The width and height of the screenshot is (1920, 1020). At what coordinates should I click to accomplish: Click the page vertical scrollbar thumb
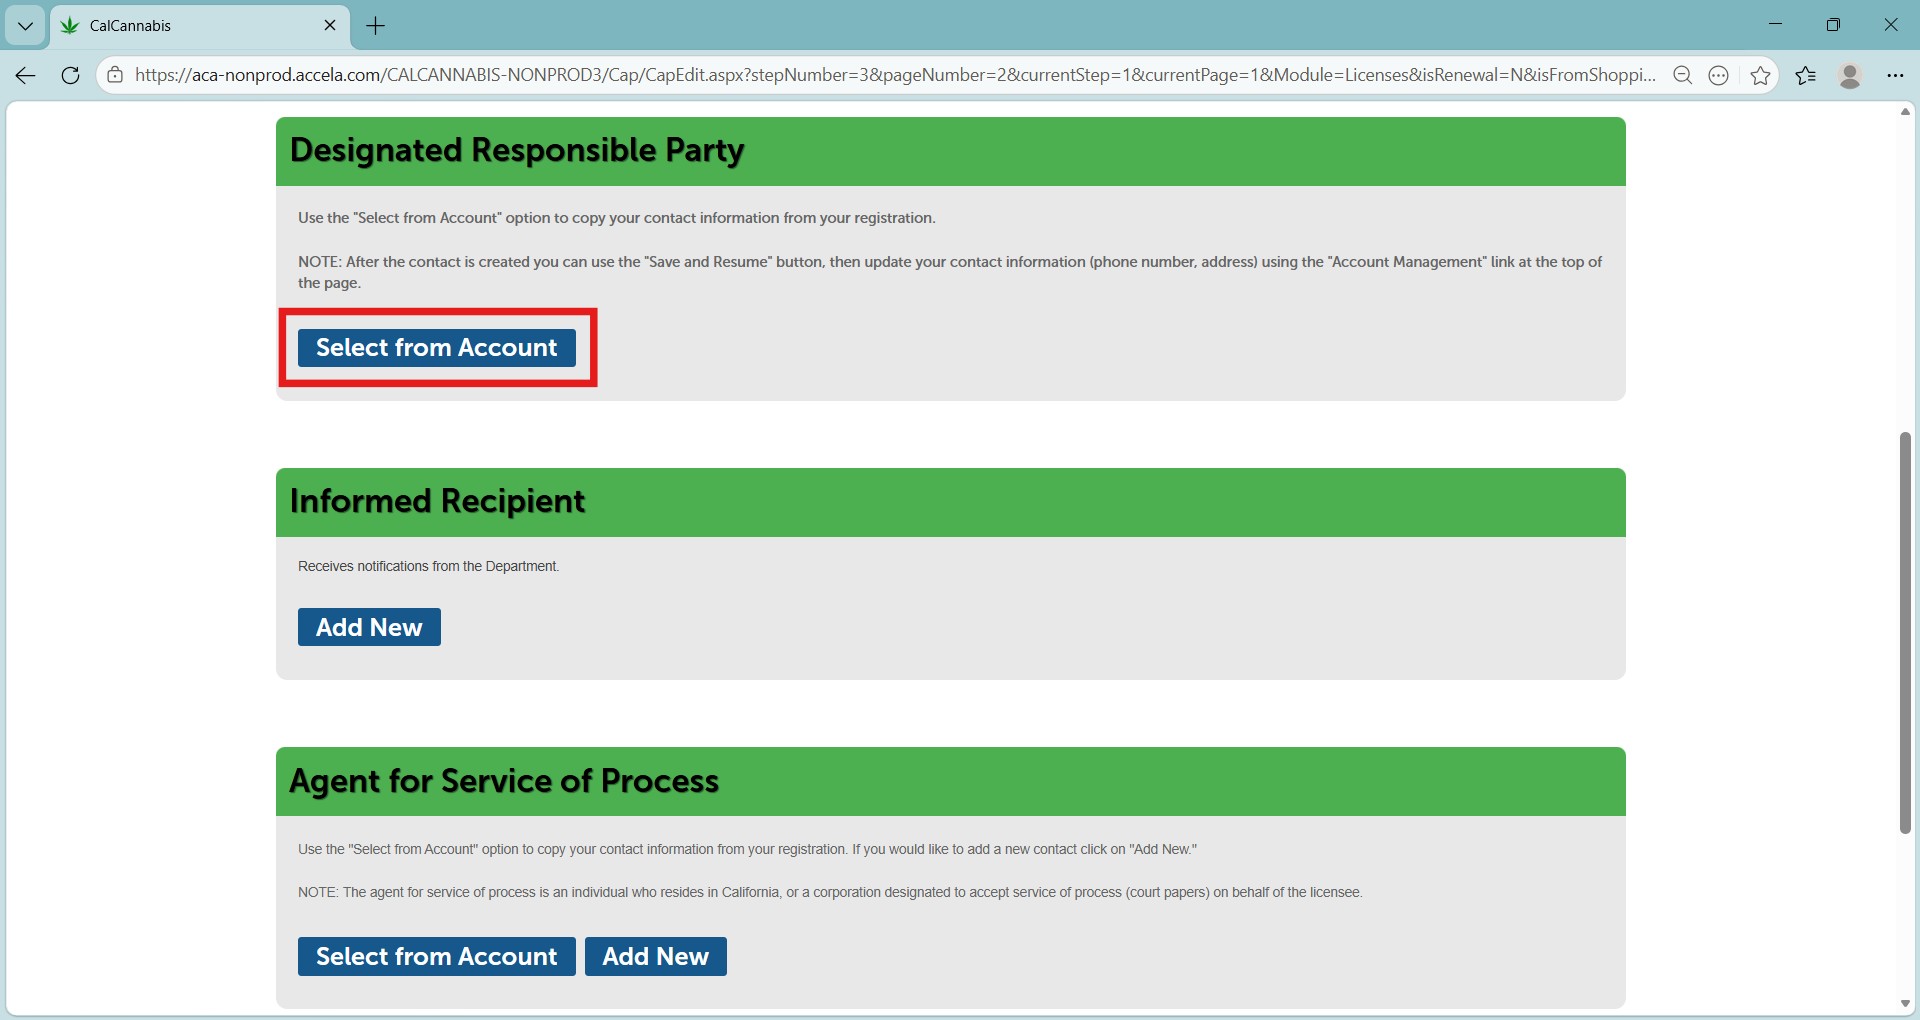tap(1905, 632)
